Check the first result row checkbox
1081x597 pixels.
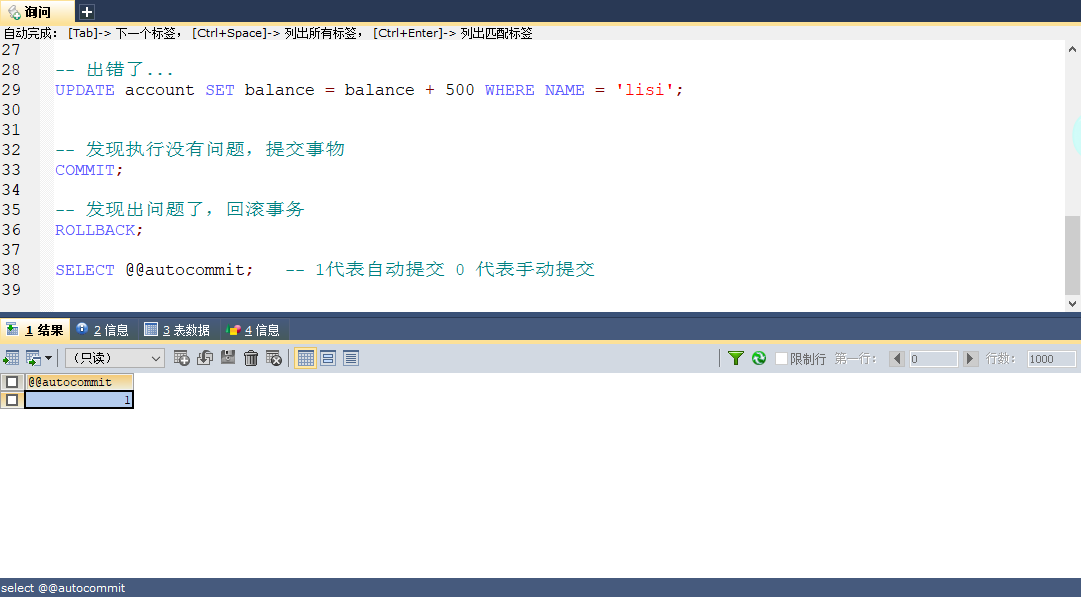[x=12, y=400]
